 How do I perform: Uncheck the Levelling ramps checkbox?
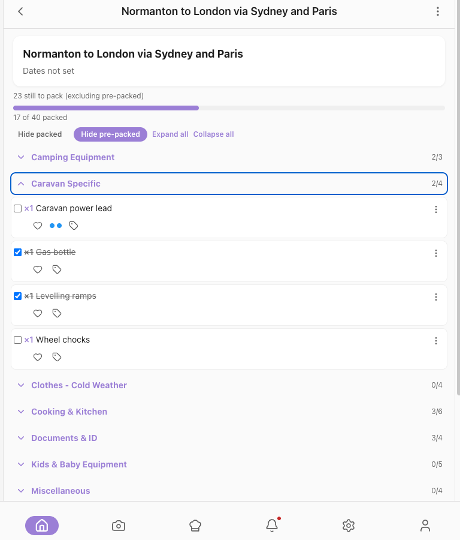click(x=18, y=296)
